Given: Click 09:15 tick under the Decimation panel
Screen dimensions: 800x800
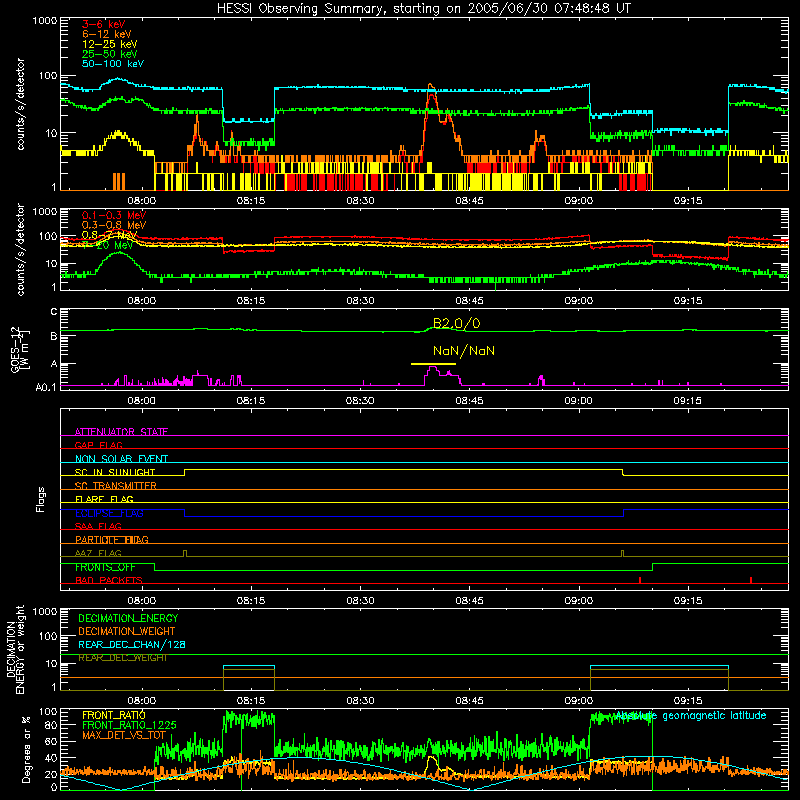Looking at the screenshot, I should (x=688, y=701).
